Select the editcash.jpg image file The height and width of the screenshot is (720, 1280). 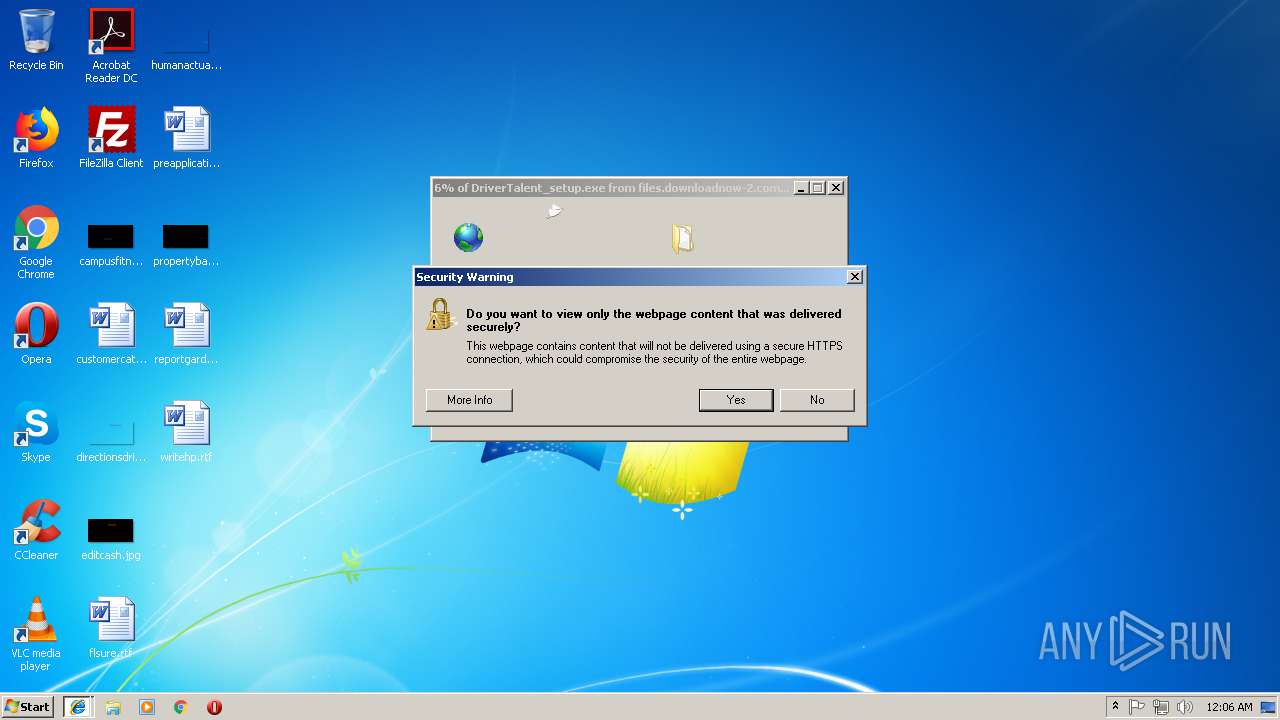coord(111,538)
